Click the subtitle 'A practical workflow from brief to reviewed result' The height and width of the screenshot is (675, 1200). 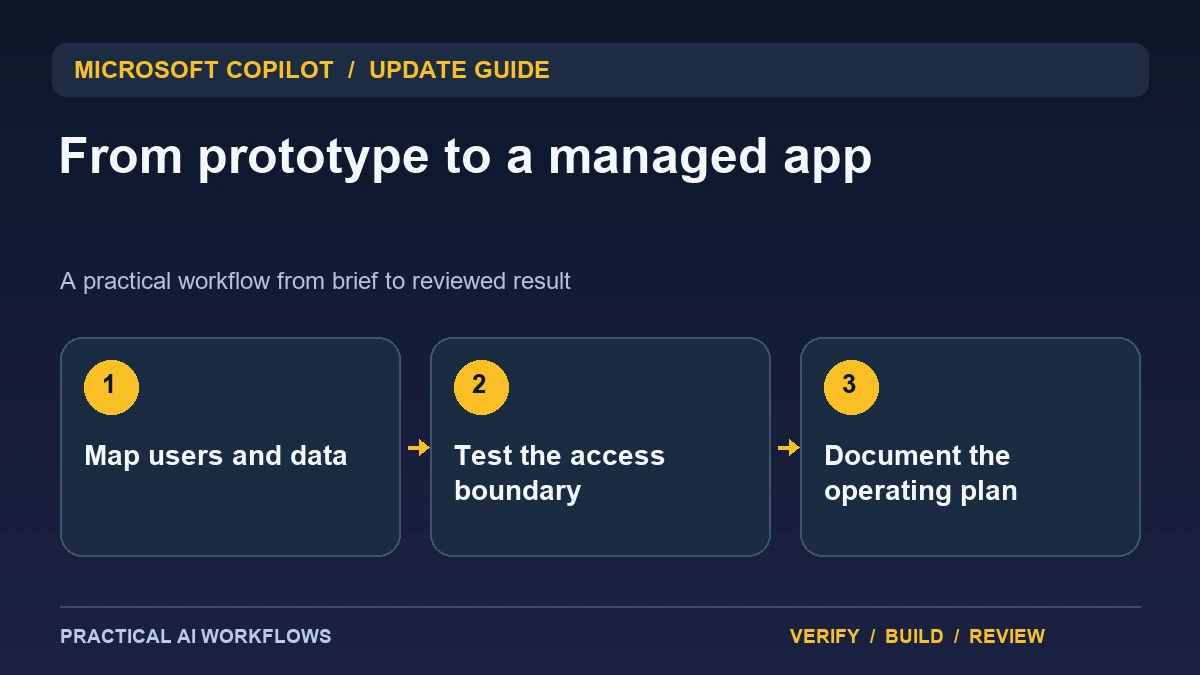point(315,281)
